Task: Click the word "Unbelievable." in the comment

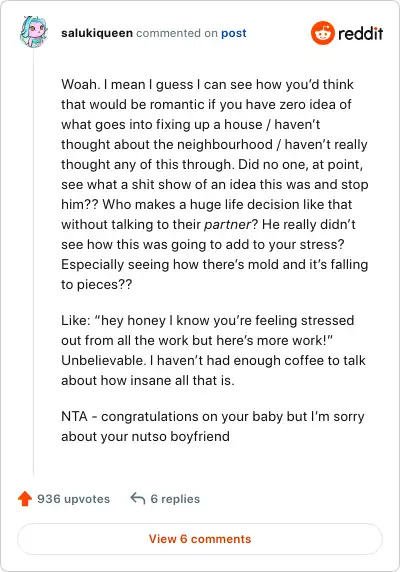Action: pos(104,360)
